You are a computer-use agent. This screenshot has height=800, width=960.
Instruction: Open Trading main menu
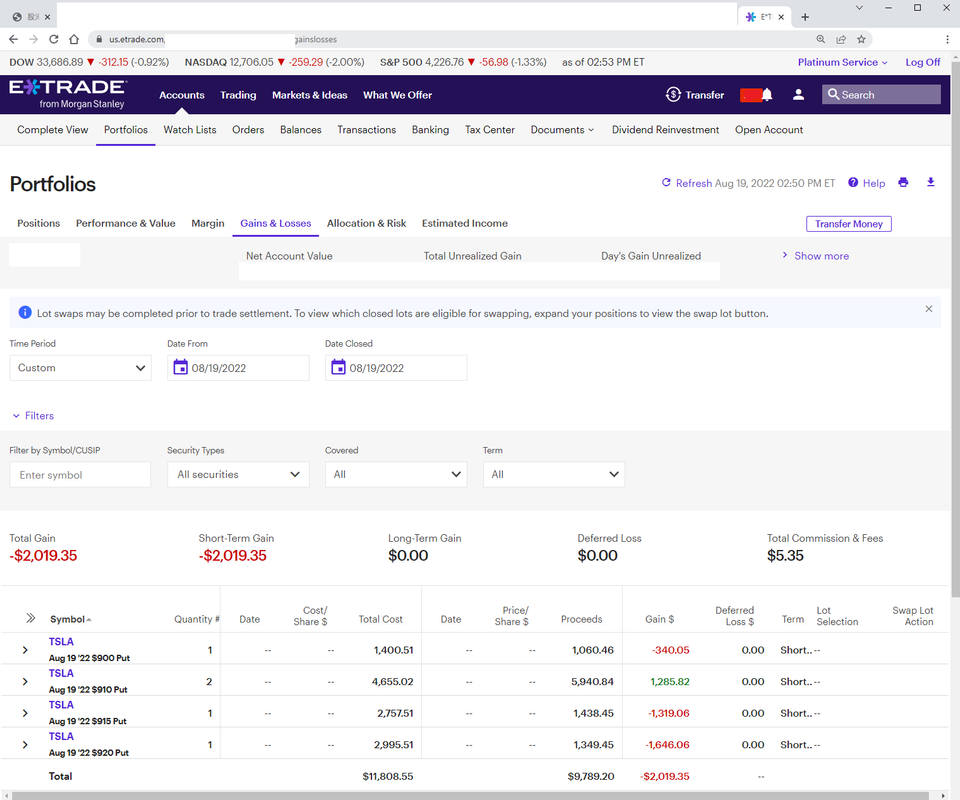click(238, 95)
